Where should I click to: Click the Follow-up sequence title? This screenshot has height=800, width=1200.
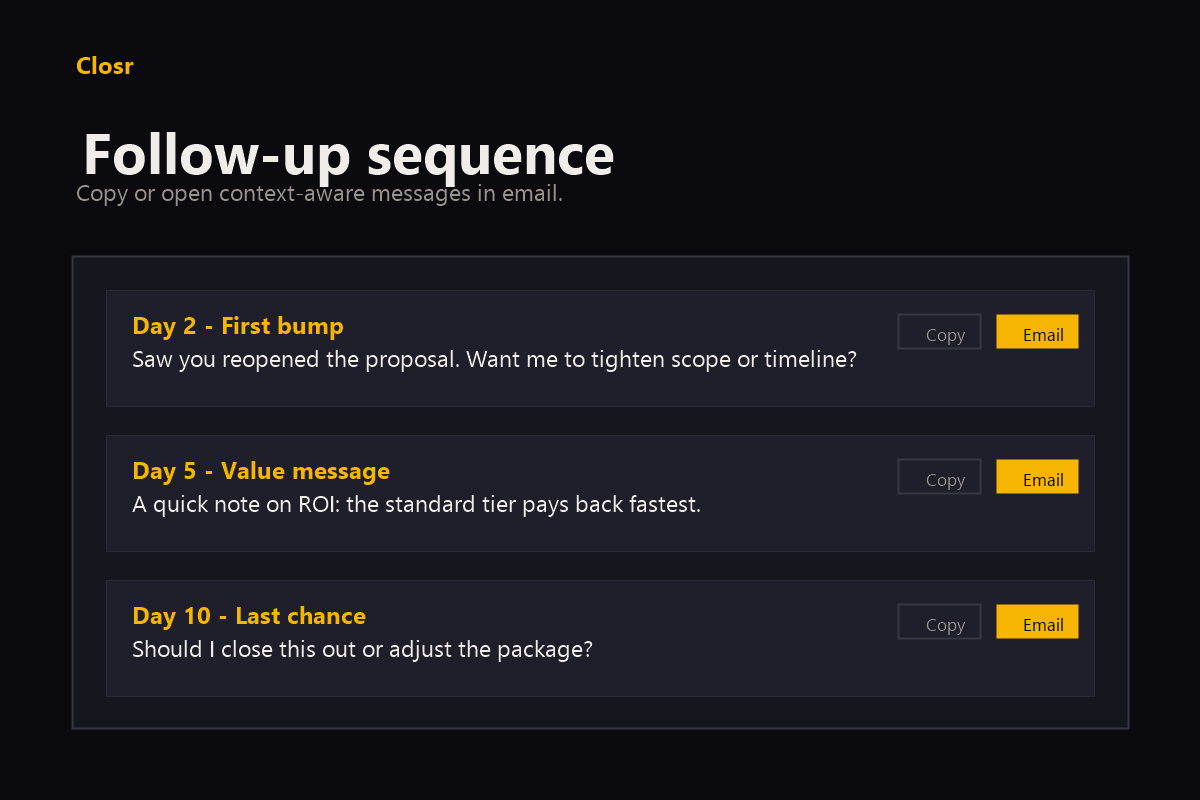[x=349, y=156]
